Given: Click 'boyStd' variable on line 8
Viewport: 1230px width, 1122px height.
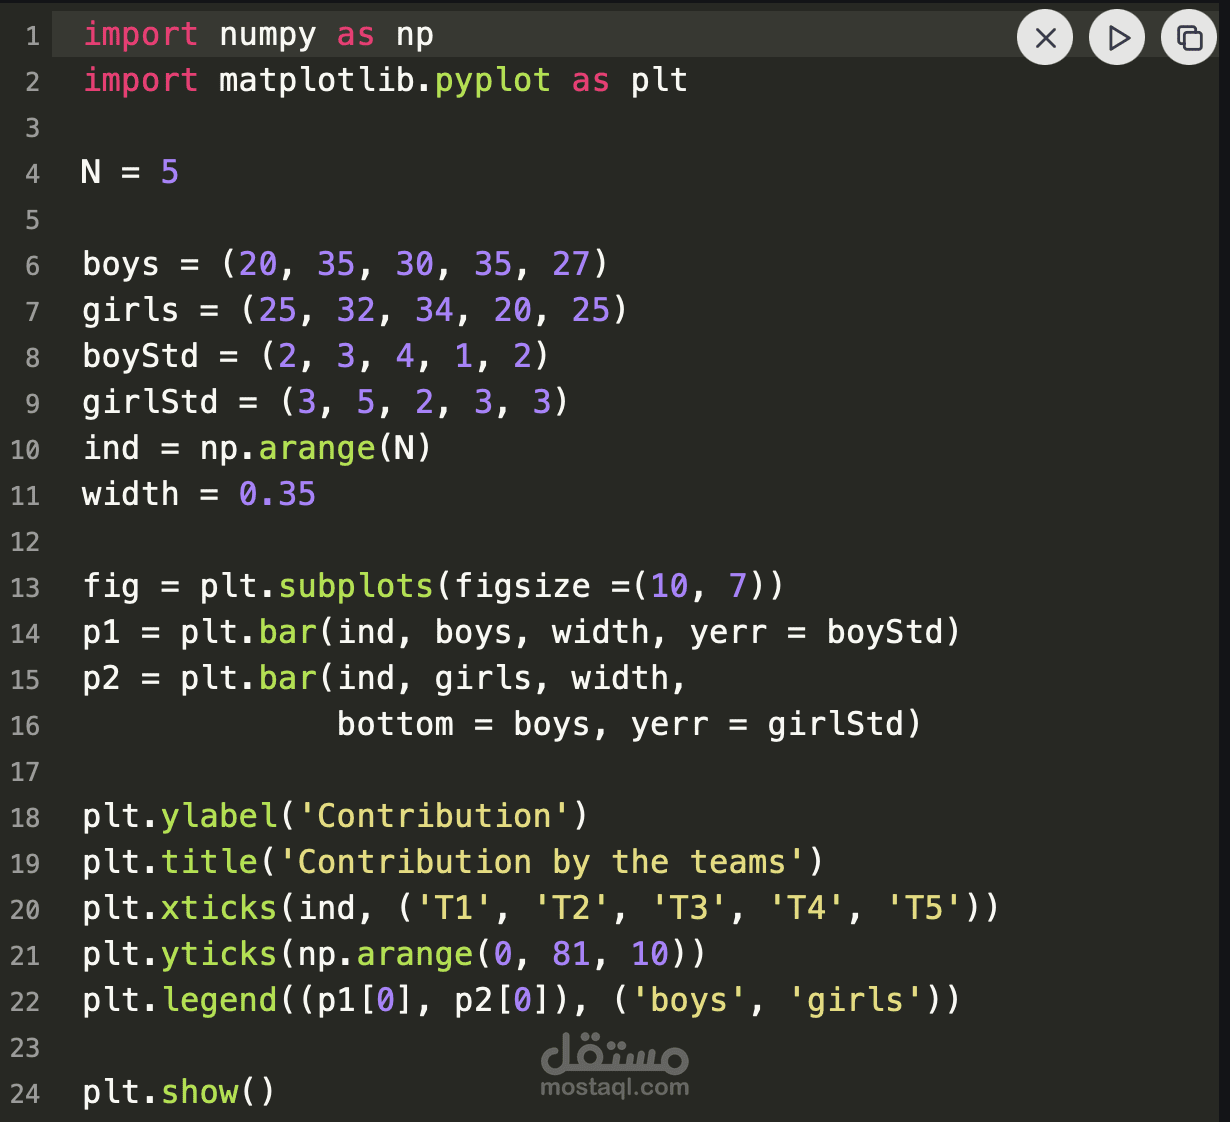Looking at the screenshot, I should pyautogui.click(x=141, y=356).
